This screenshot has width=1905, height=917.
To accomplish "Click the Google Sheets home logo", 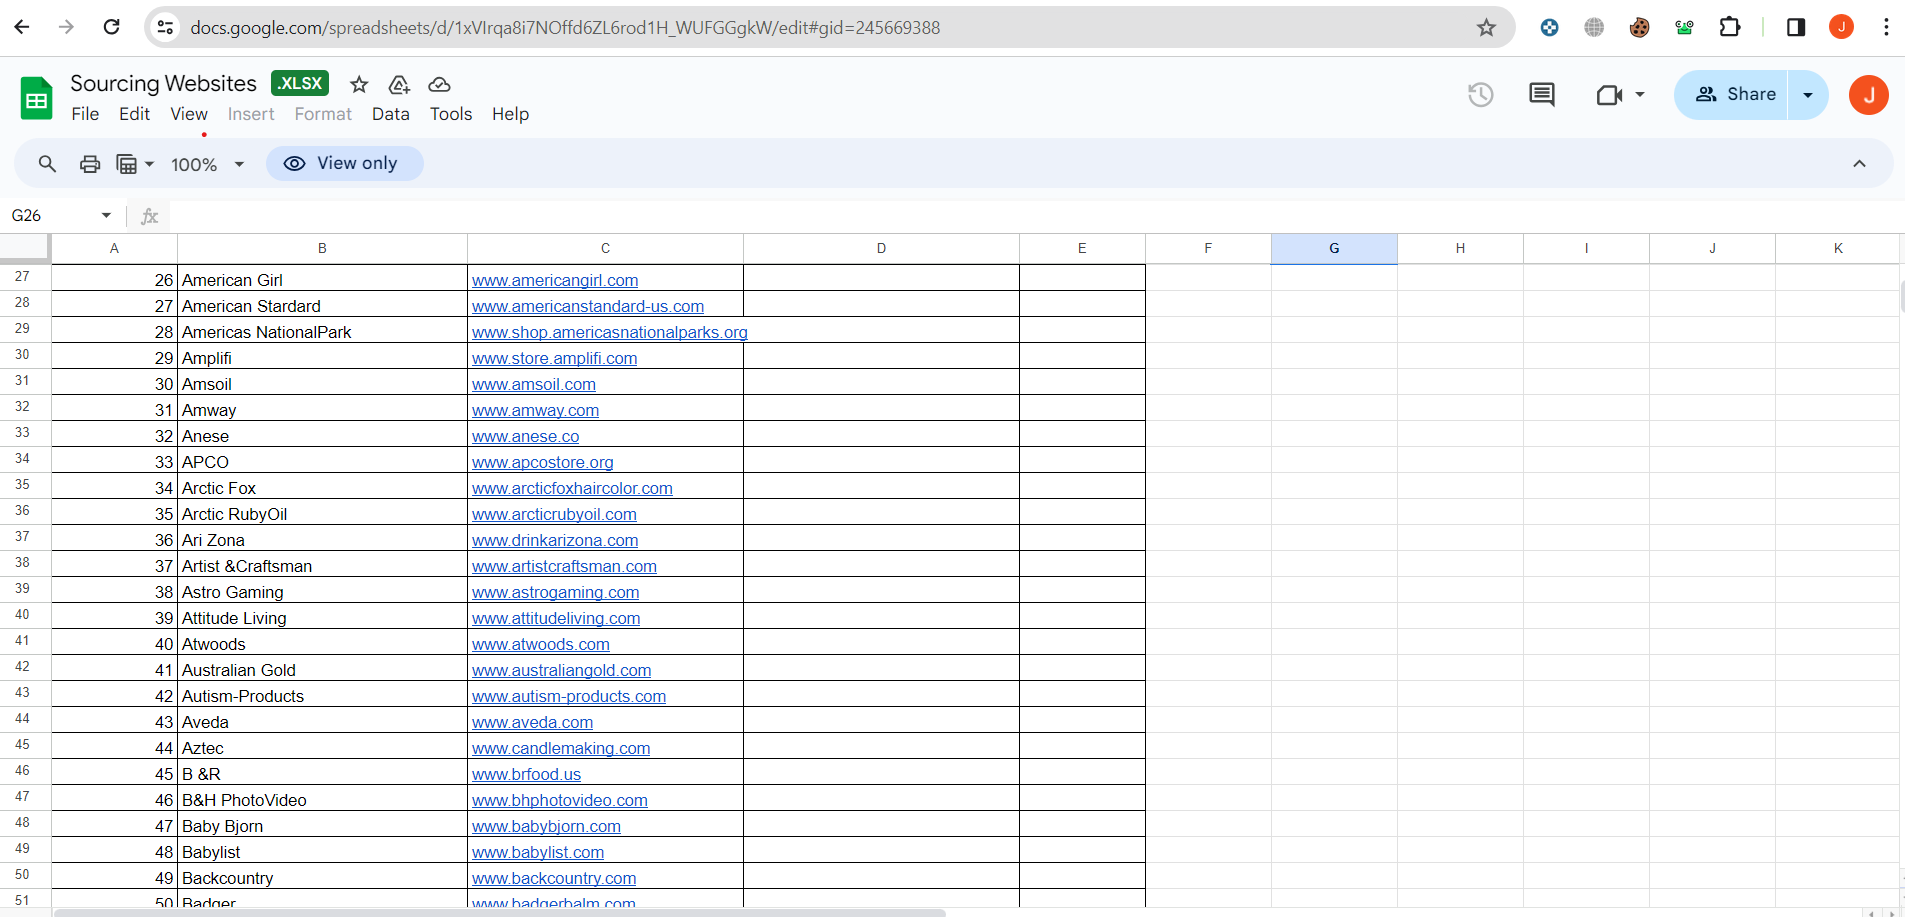I will [x=37, y=99].
